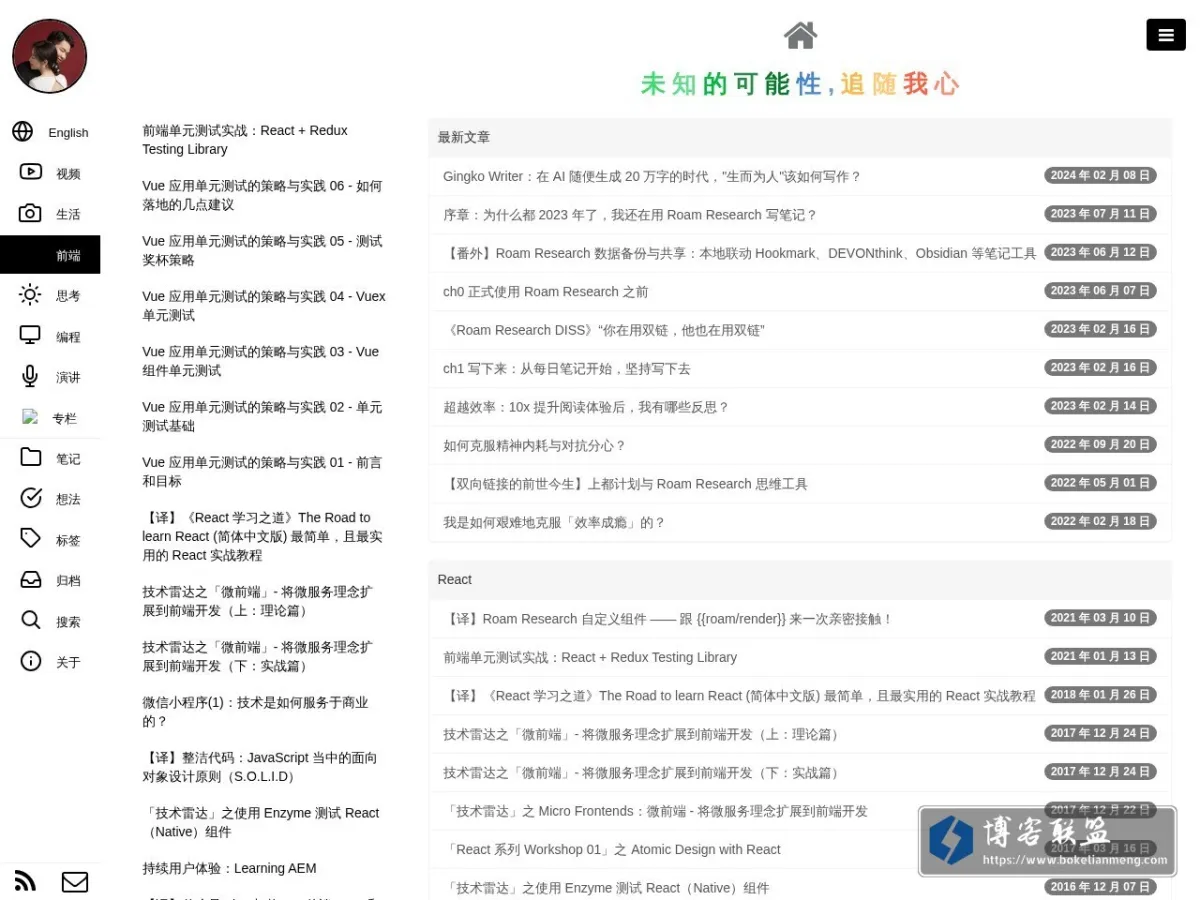The height and width of the screenshot is (900, 1200).
Task: Open 【番外】Roam Research 数据备份与共享 article
Action: 740,253
